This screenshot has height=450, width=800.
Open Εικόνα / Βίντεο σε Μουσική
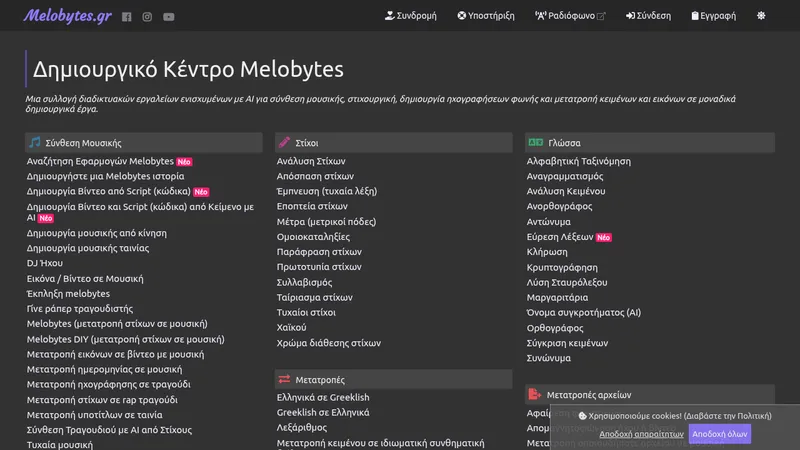click(85, 279)
